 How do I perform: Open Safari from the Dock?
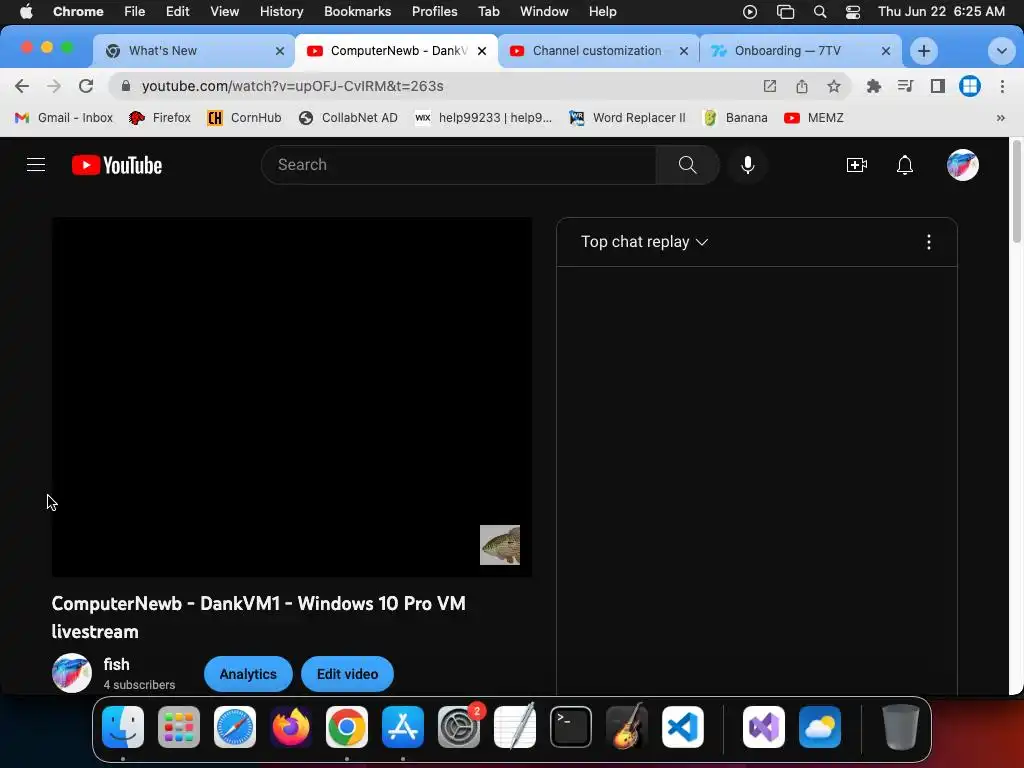[234, 727]
